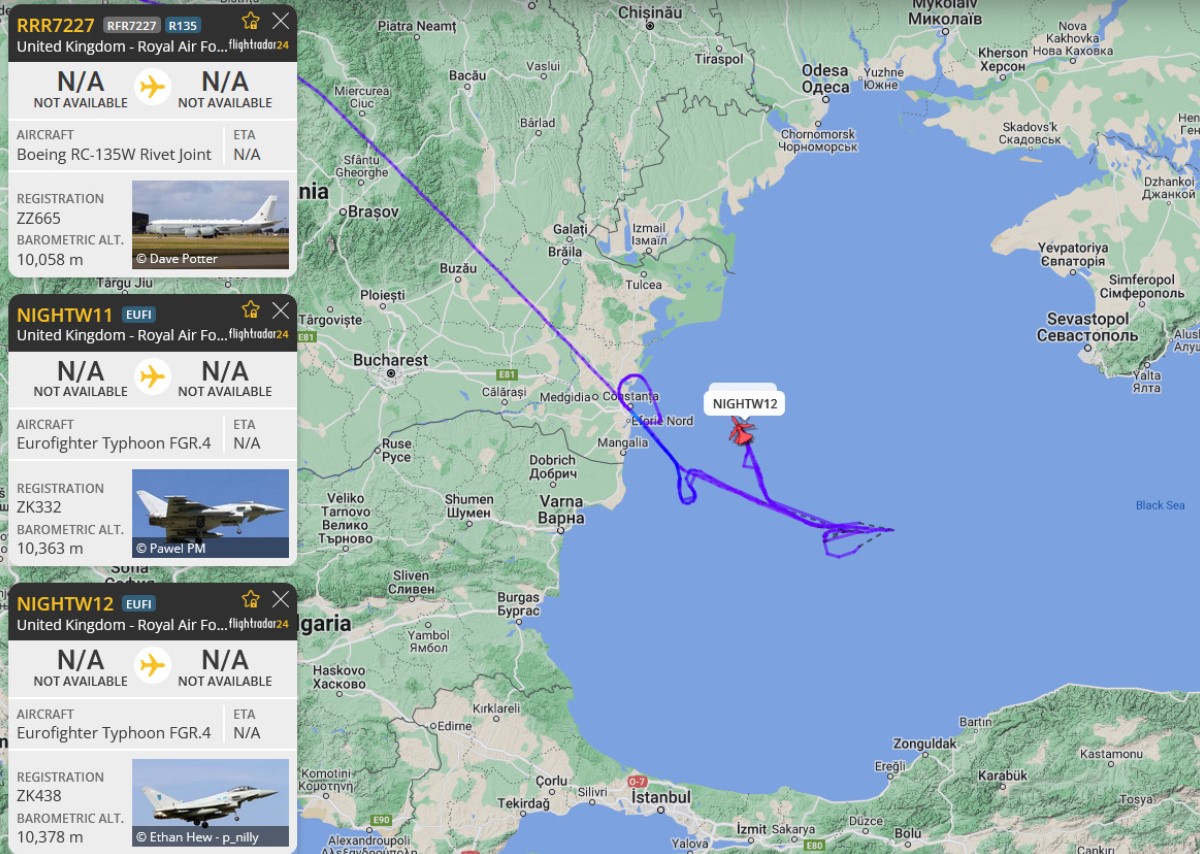Toggle favorite star on NIGHTW12 card

tap(251, 599)
